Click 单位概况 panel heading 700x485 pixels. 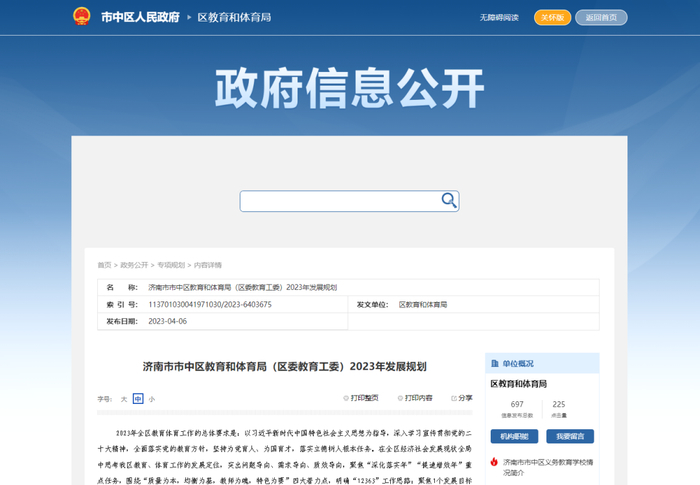click(518, 364)
